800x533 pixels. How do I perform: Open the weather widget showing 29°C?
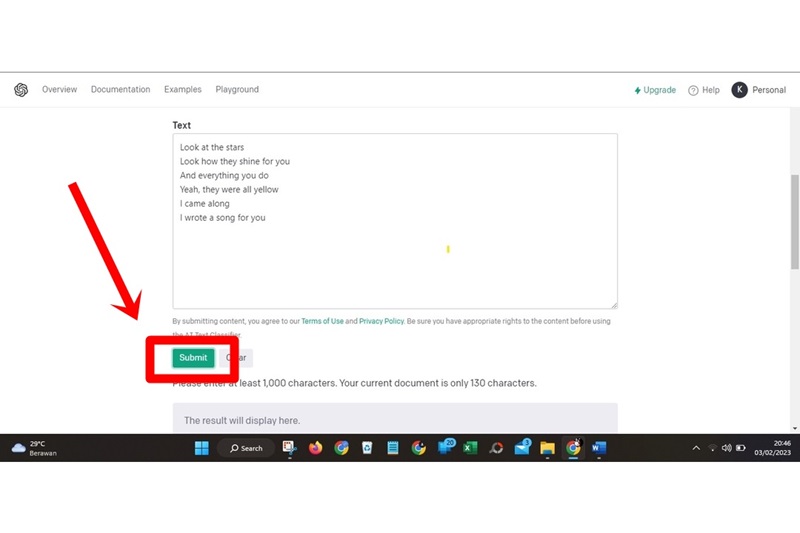35,448
